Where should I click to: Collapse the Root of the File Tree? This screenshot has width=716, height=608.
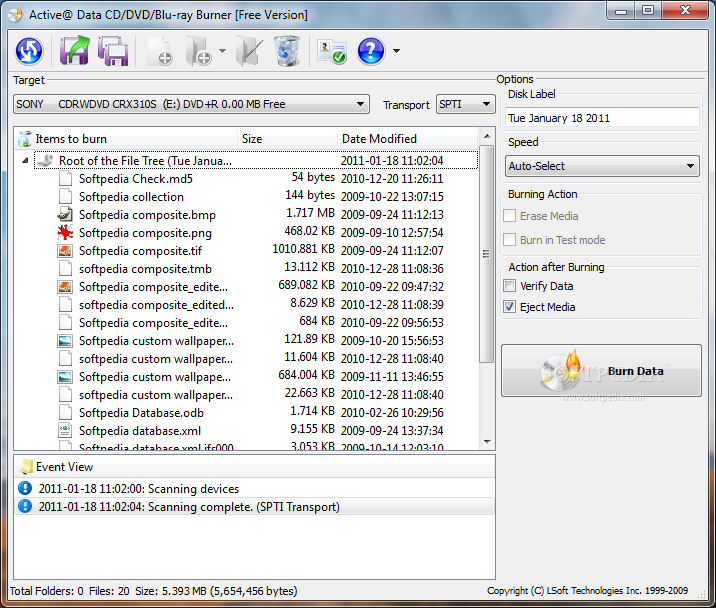[x=25, y=160]
